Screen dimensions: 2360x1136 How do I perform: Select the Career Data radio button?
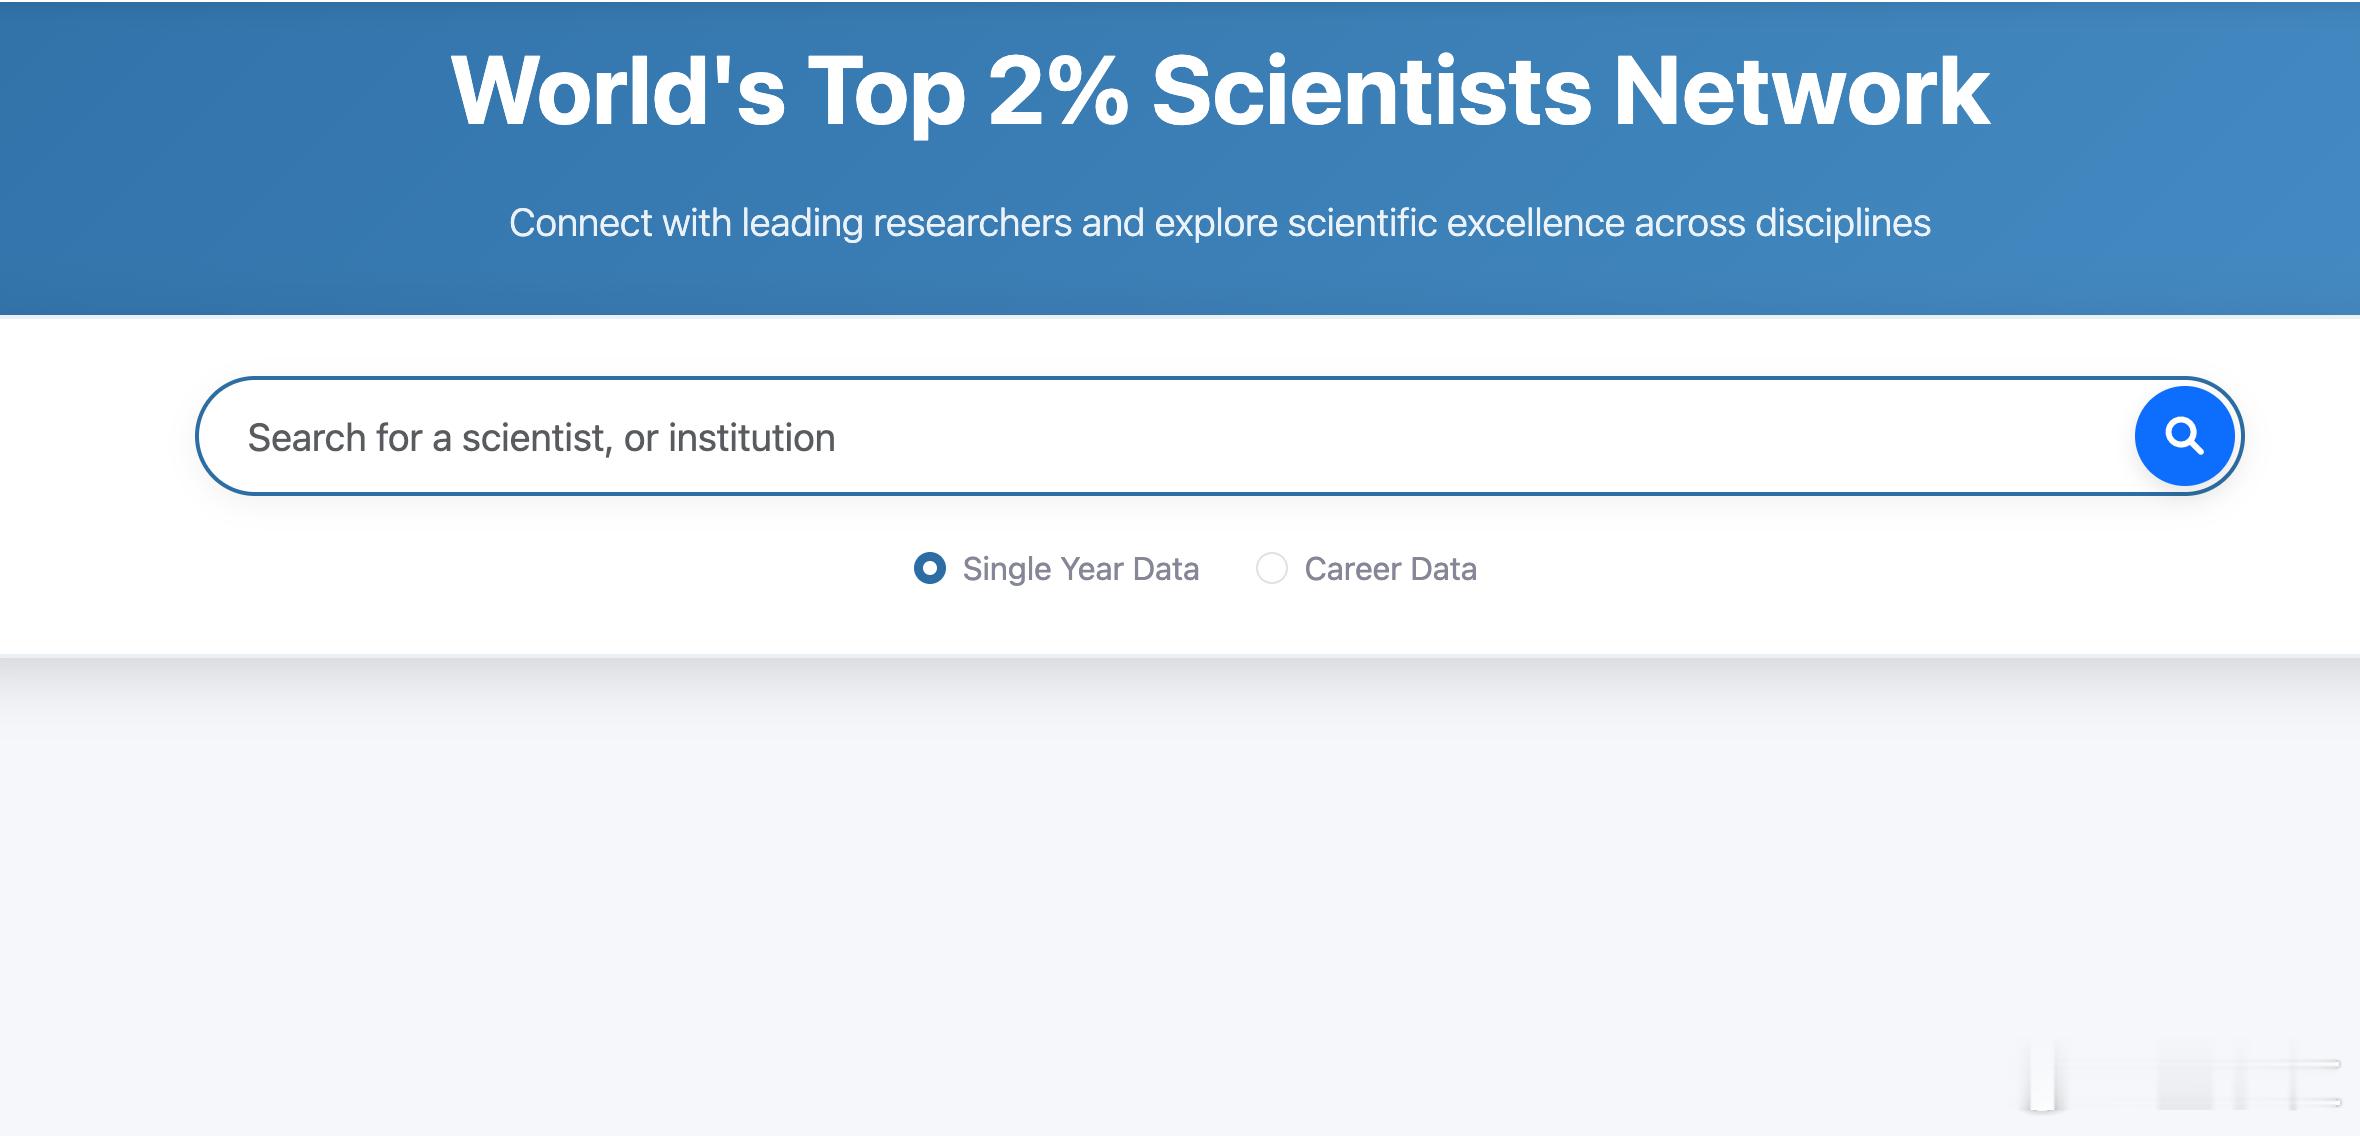coord(1272,569)
